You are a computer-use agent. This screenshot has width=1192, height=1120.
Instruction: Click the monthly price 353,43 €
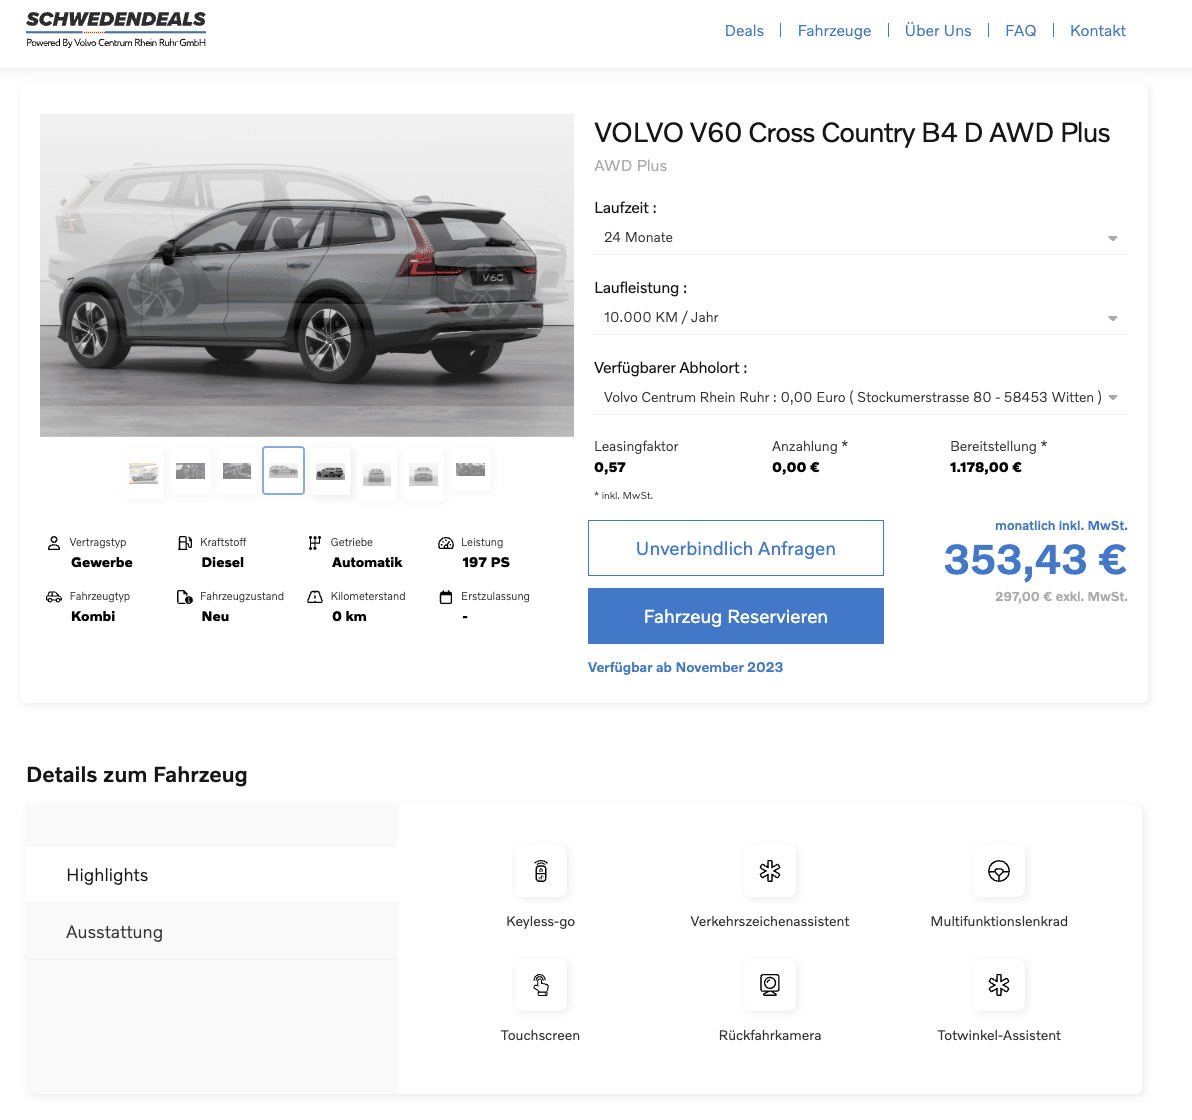pyautogui.click(x=1035, y=560)
